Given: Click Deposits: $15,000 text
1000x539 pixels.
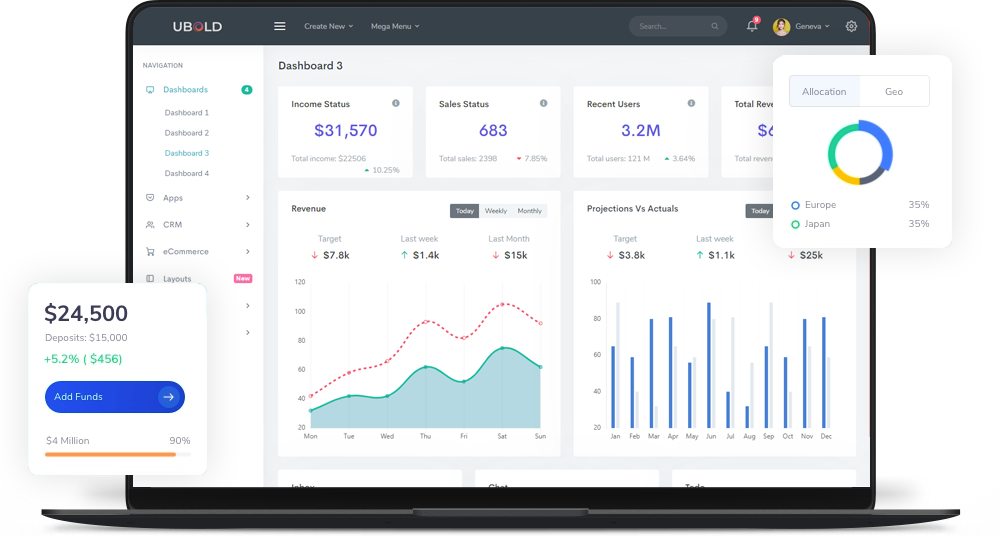Looking at the screenshot, I should pos(86,338).
